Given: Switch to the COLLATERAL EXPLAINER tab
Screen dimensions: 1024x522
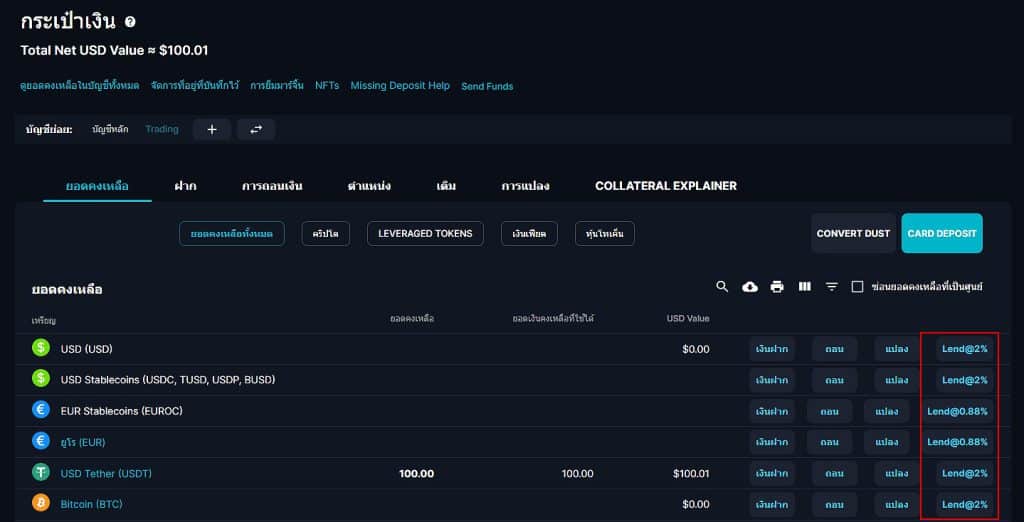Looking at the screenshot, I should [x=665, y=186].
